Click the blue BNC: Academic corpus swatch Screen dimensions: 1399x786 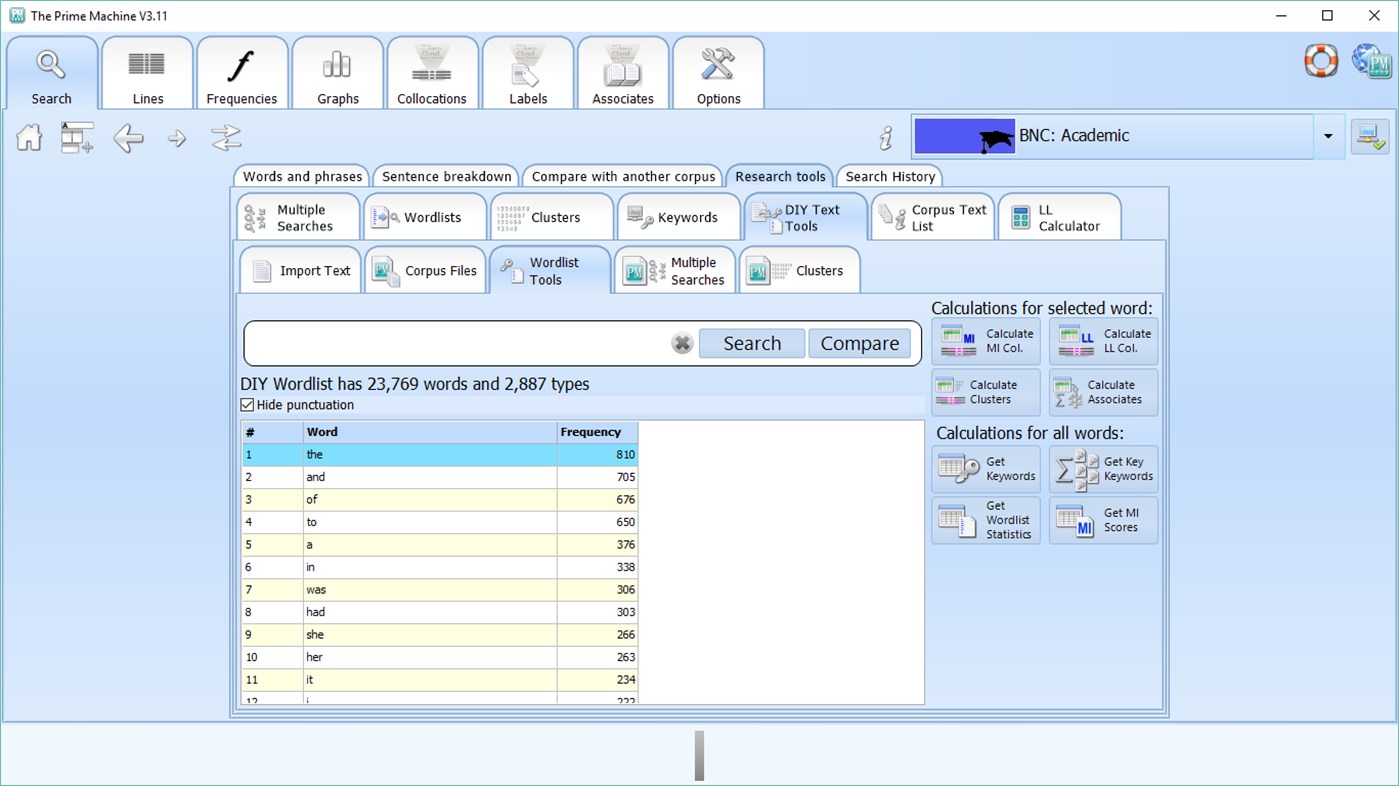(965, 136)
